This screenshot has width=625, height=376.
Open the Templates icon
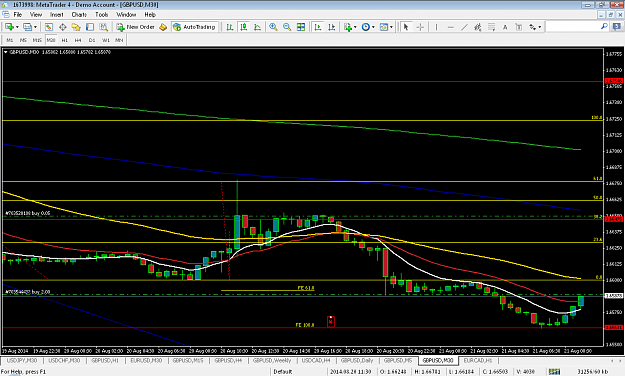tap(383, 27)
